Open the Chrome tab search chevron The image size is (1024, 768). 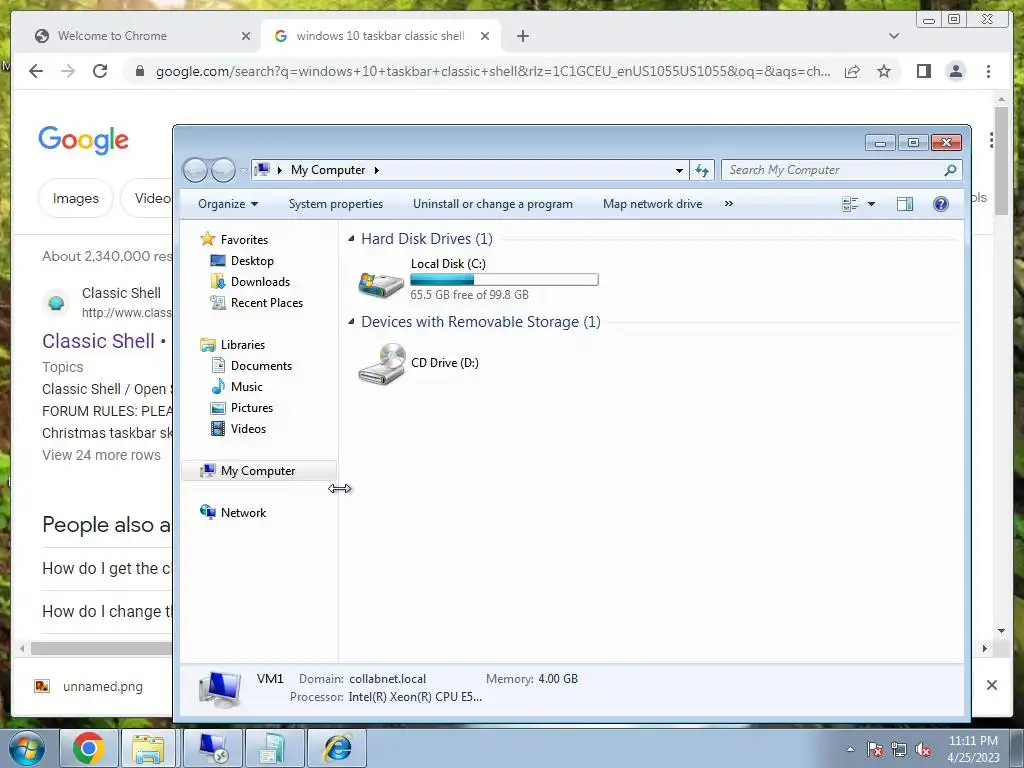click(x=894, y=36)
